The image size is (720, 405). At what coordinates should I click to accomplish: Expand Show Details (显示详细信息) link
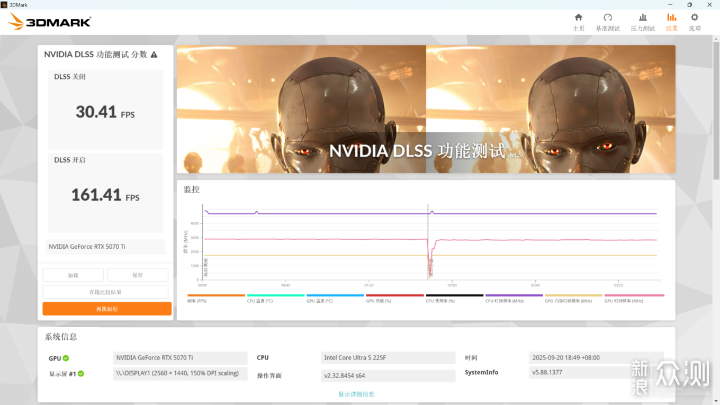coord(356,394)
